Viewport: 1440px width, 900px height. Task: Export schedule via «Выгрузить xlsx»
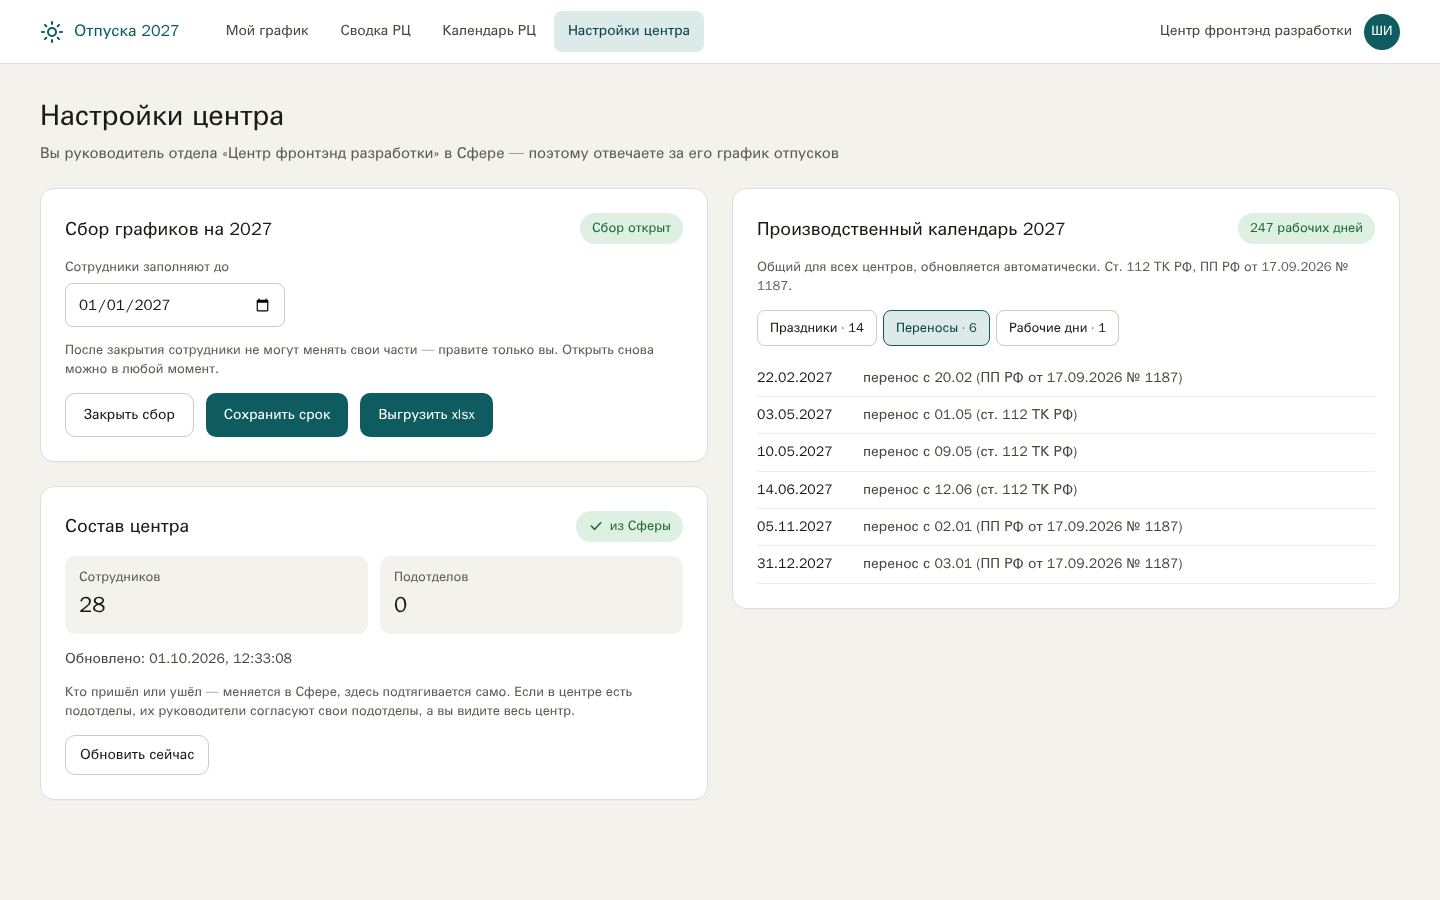tap(426, 415)
